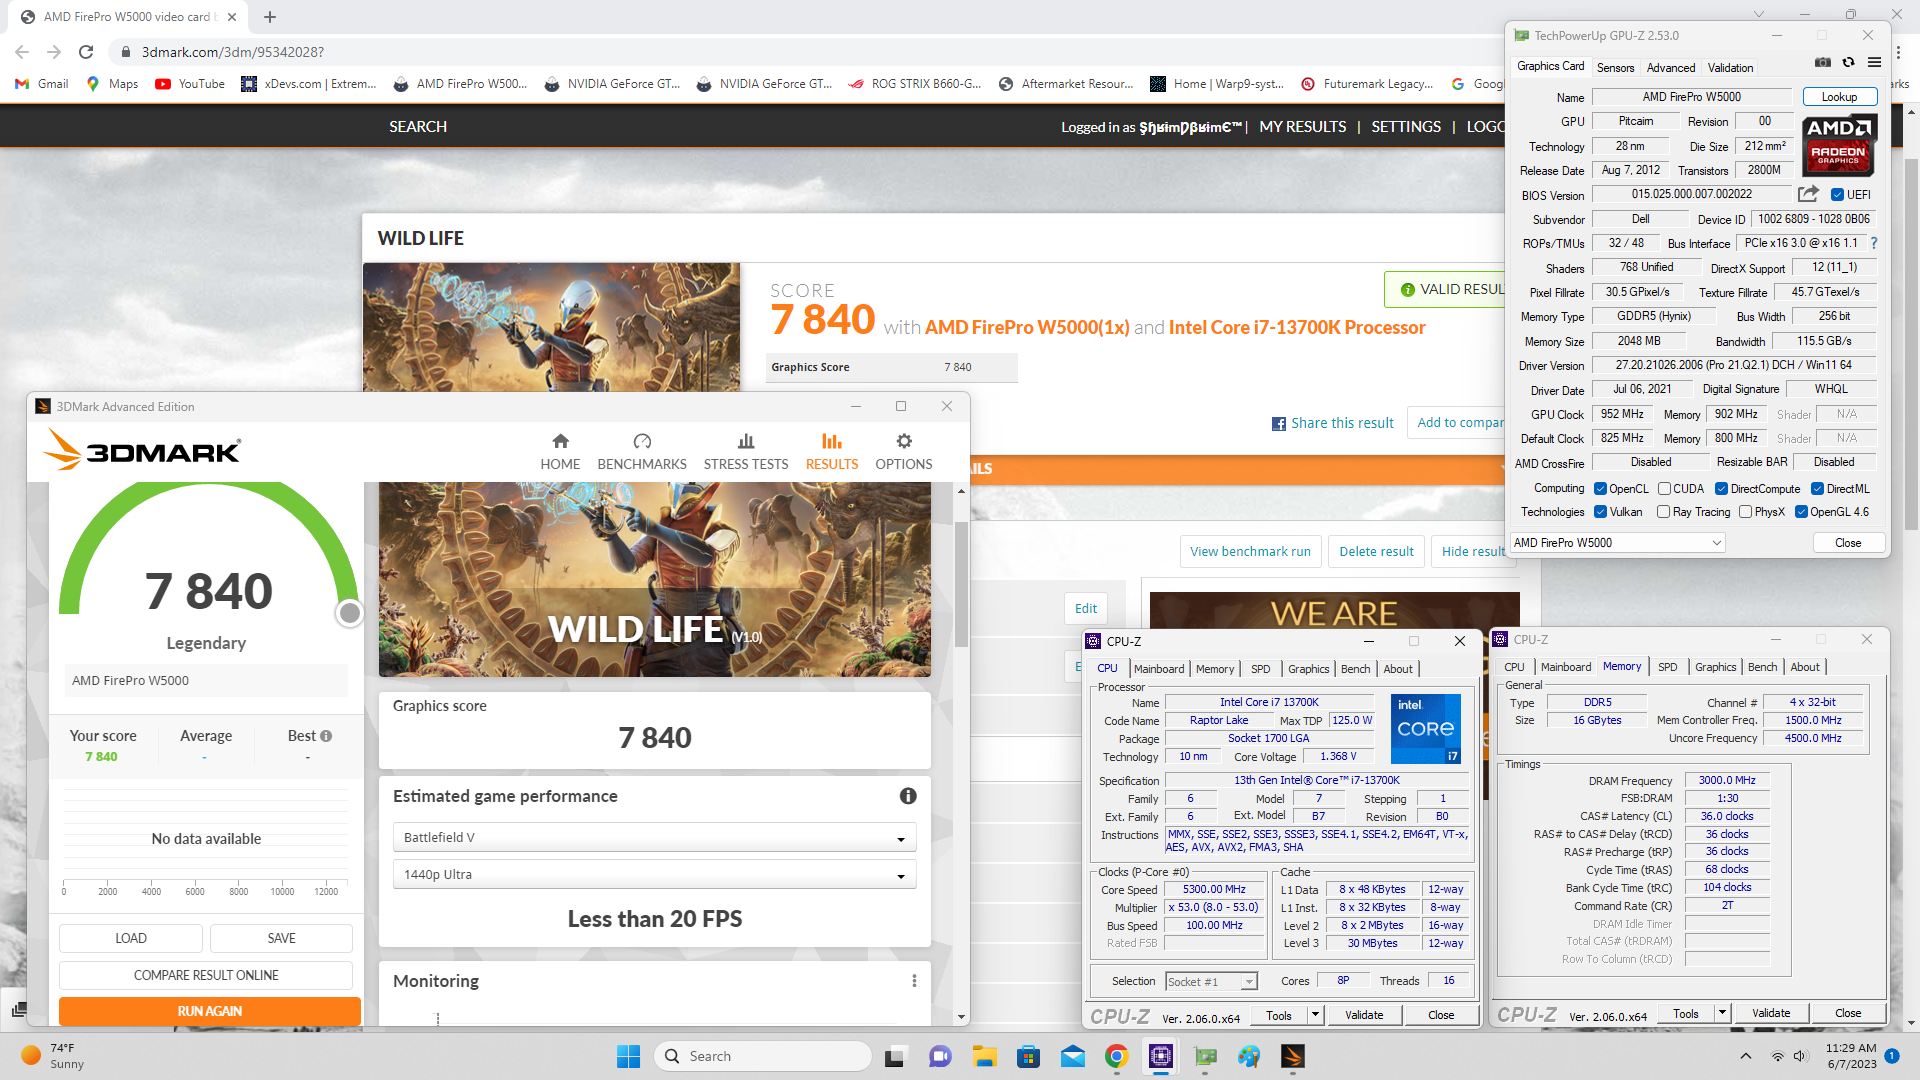The image size is (1920, 1080).
Task: Open a new browser tab
Action: tap(270, 17)
